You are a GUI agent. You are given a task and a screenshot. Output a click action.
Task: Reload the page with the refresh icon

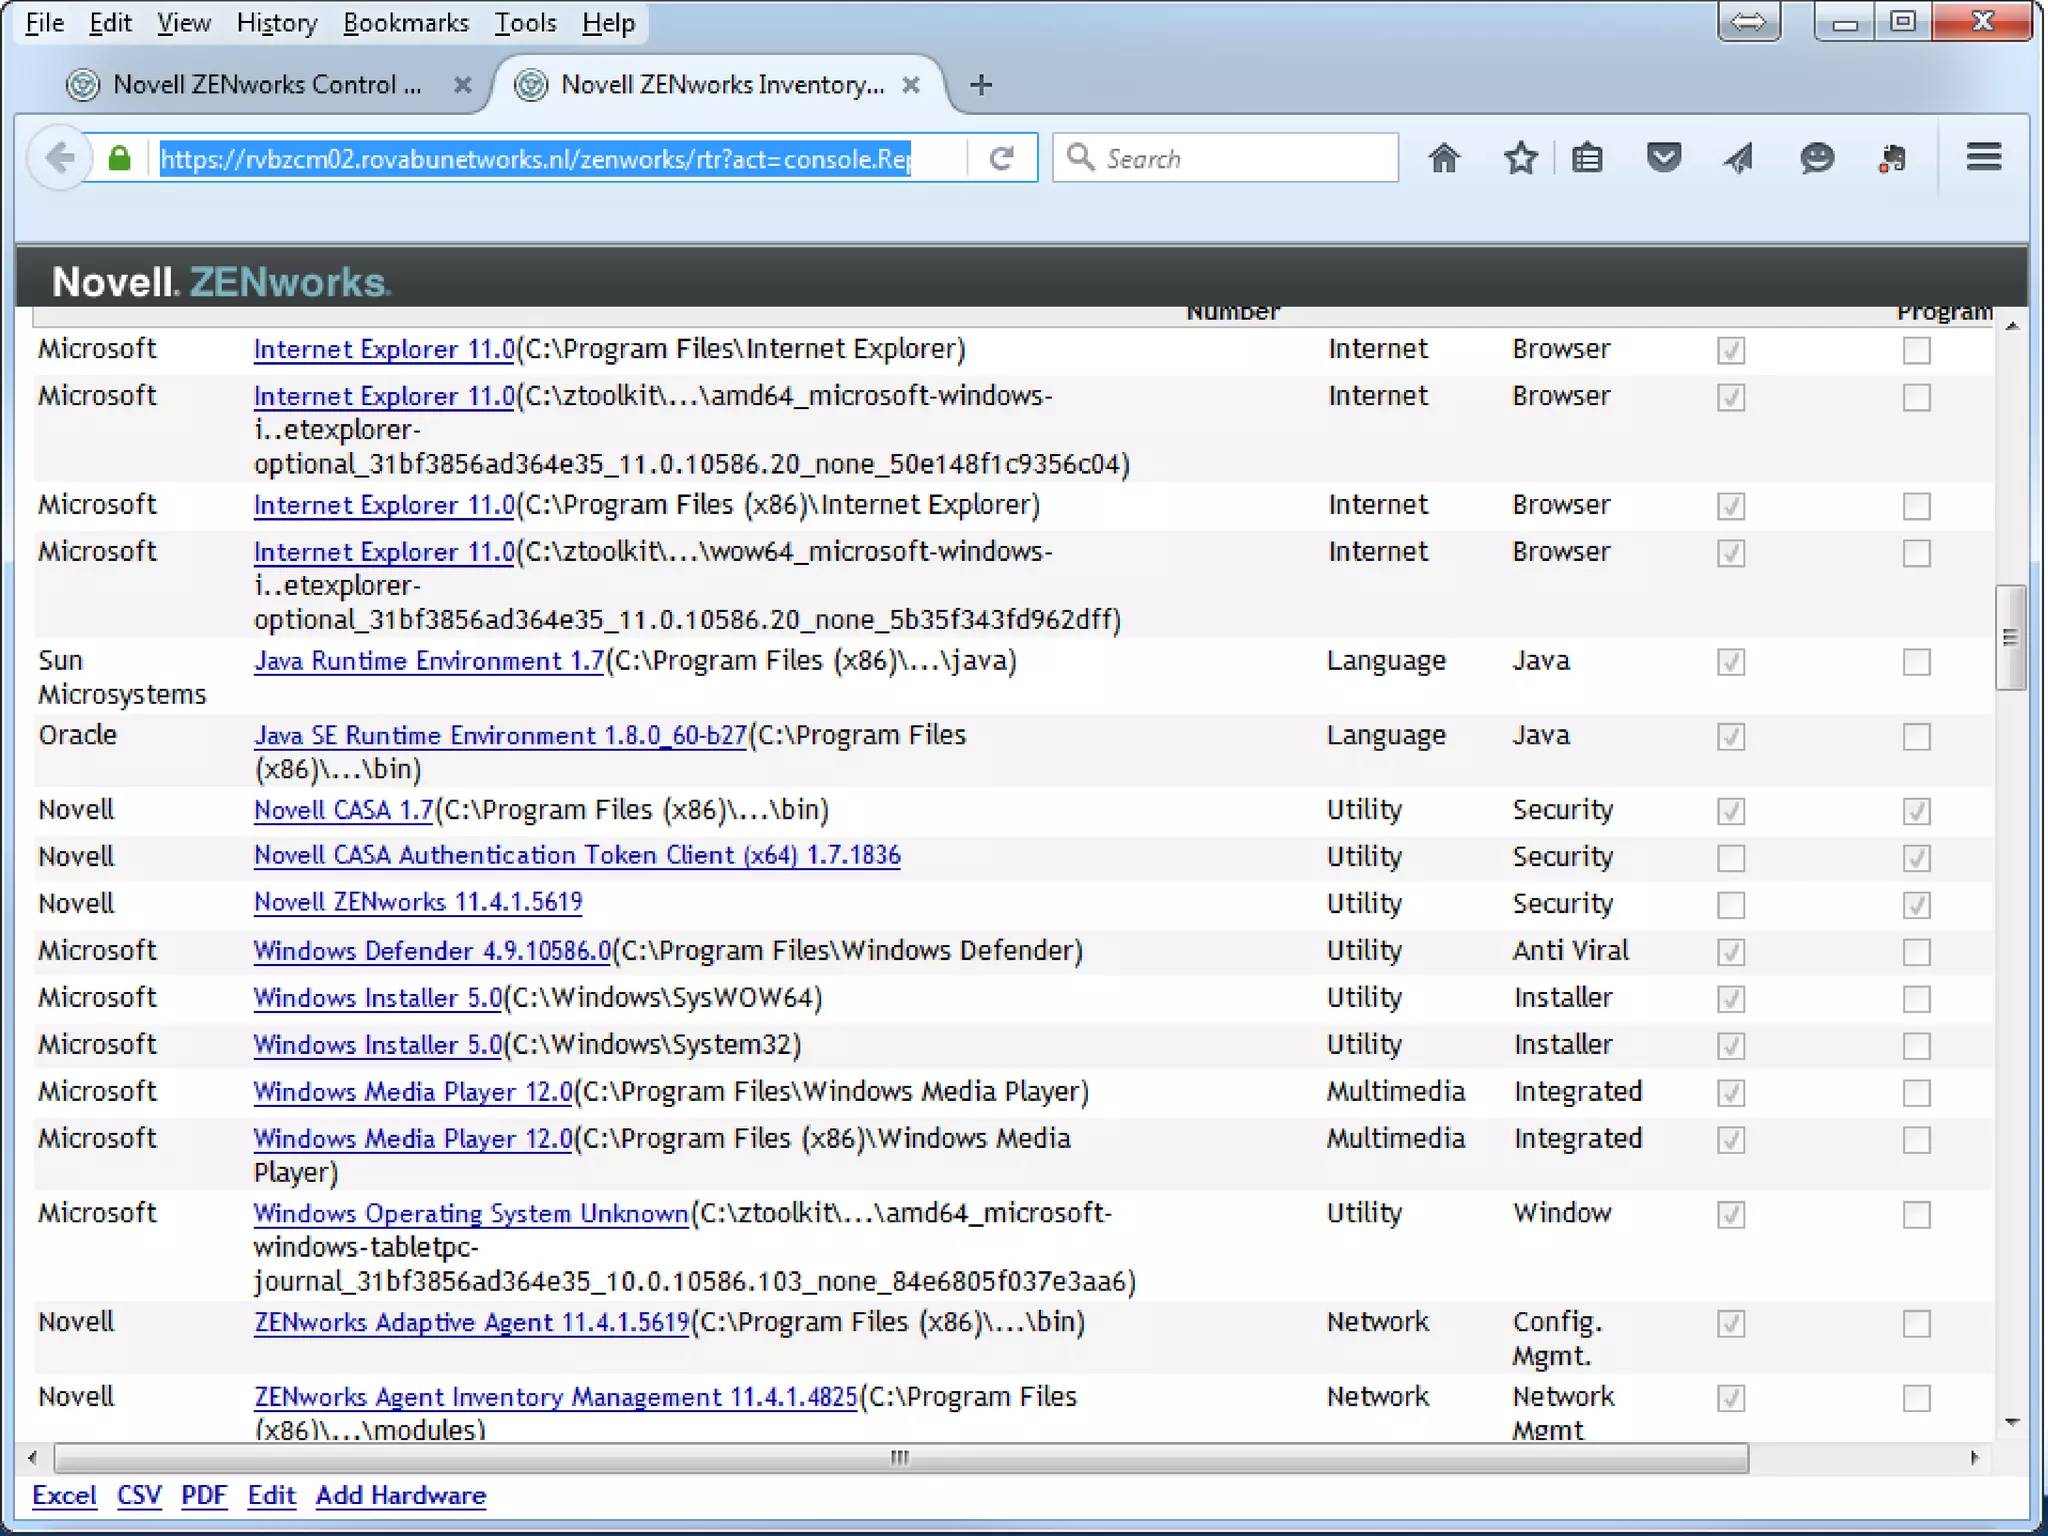[x=1002, y=158]
